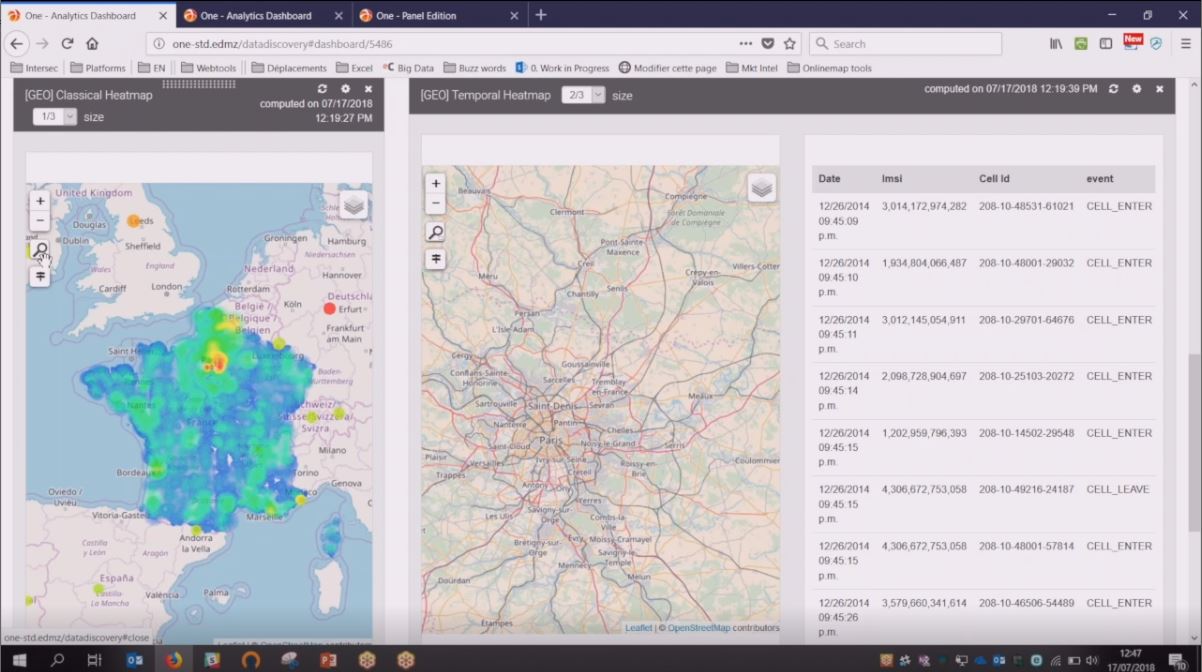Refresh the Classical Heatmap panel
Image resolution: width=1202 pixels, height=672 pixels.
tap(322, 89)
